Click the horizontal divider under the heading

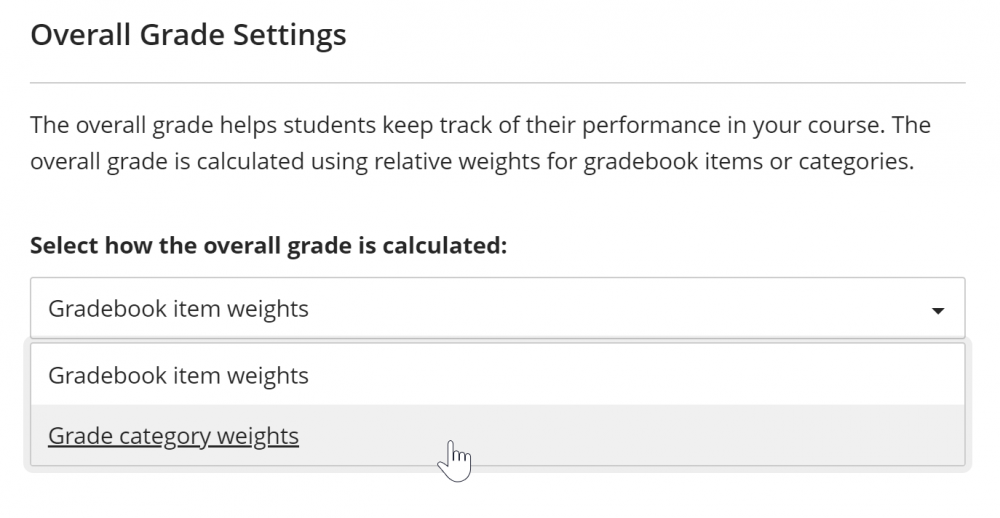tap(497, 82)
